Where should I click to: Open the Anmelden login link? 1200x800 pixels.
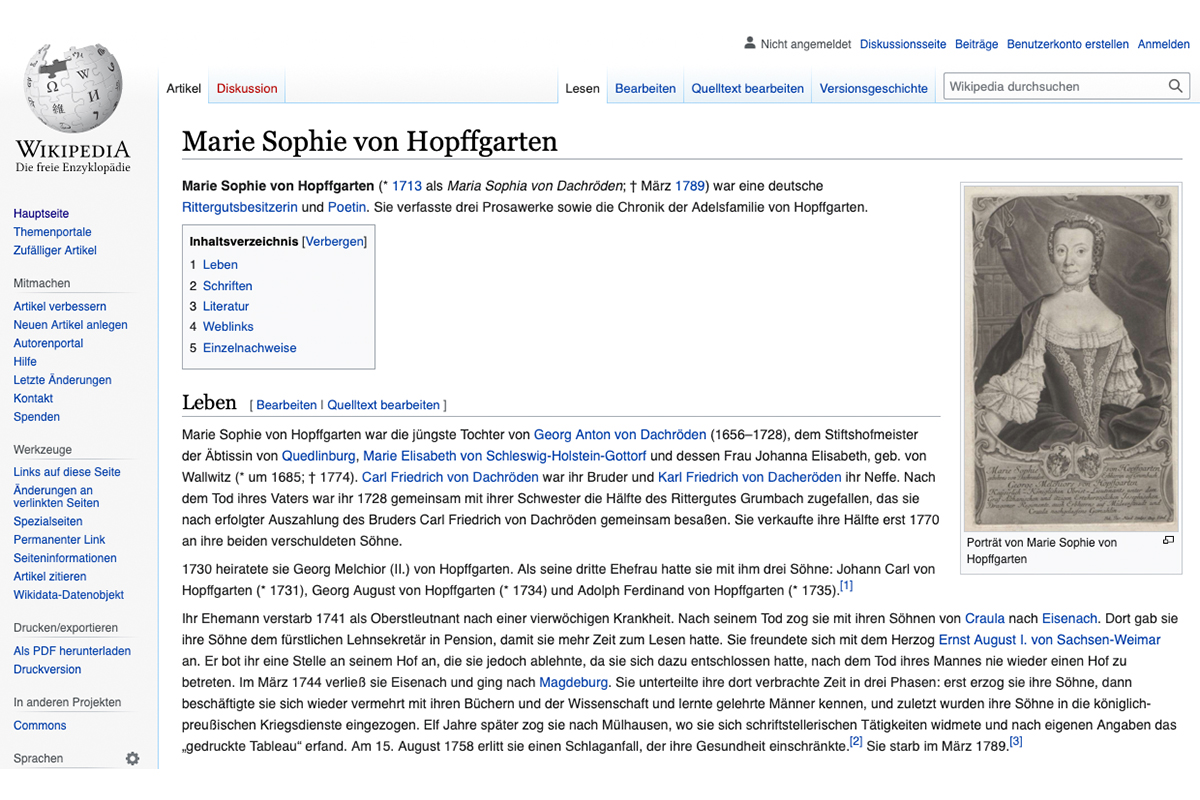(x=1163, y=44)
